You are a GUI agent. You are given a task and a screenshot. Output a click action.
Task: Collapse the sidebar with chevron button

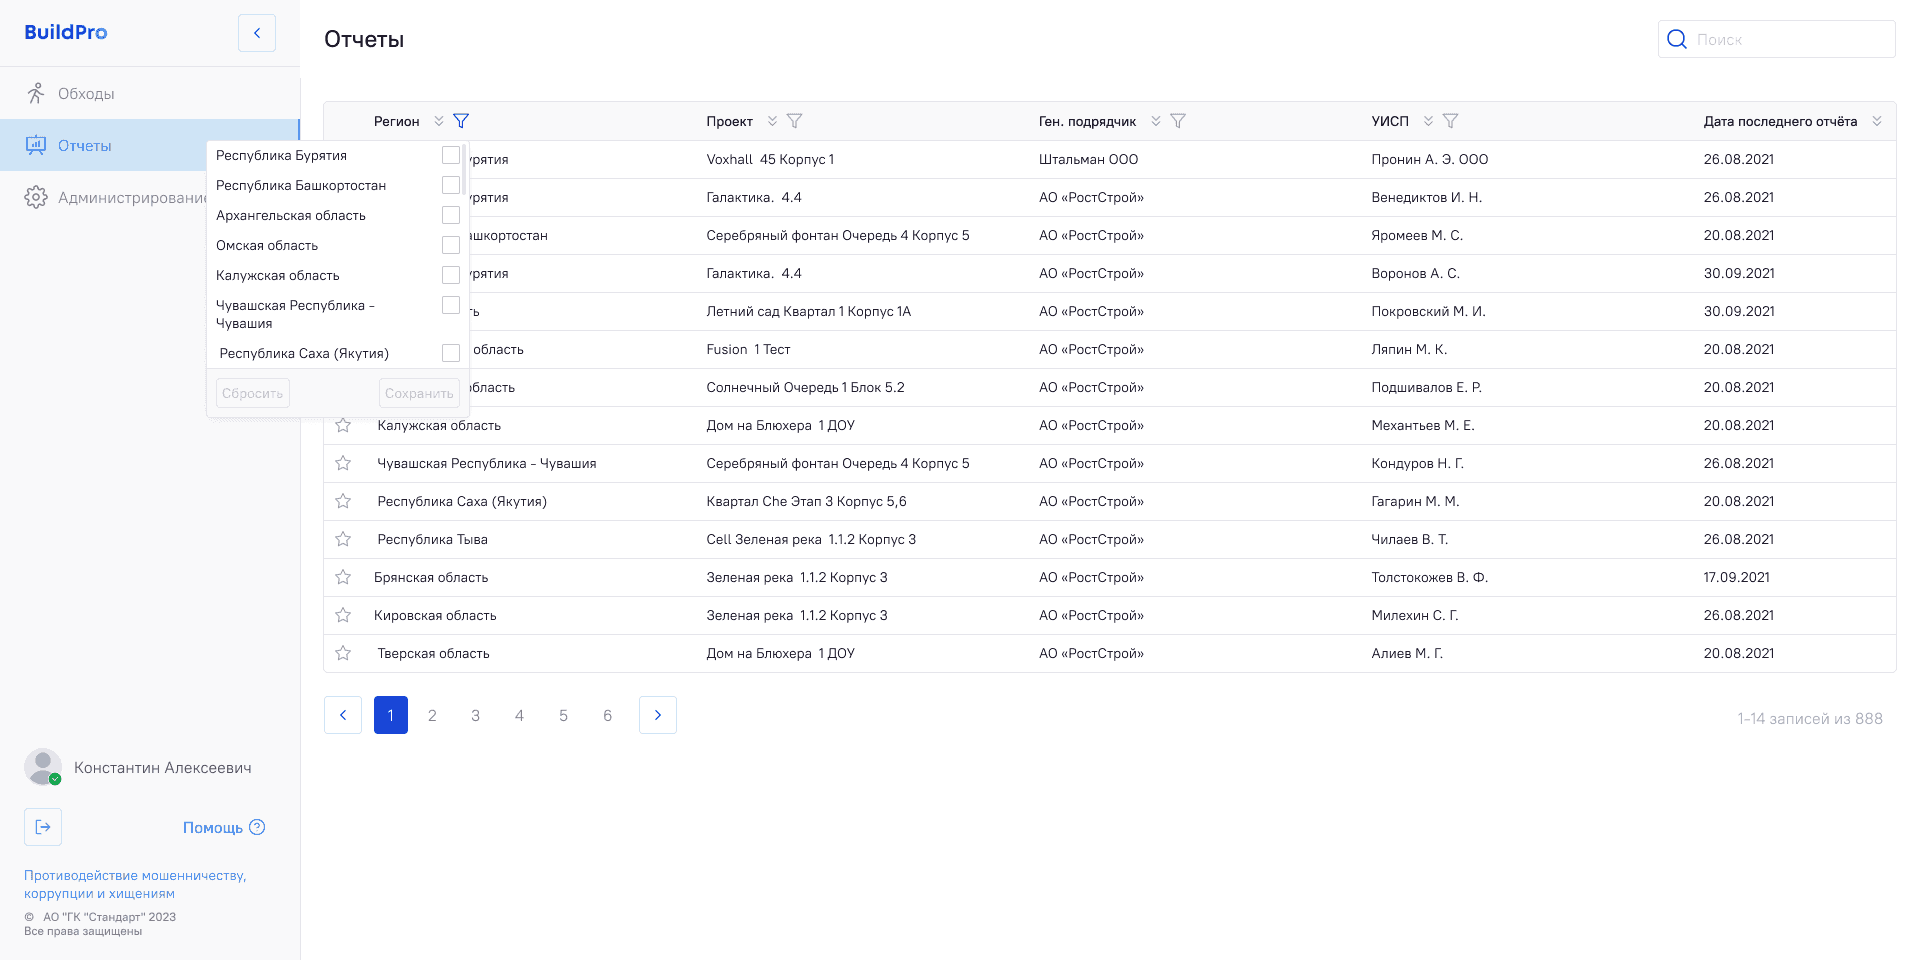257,33
